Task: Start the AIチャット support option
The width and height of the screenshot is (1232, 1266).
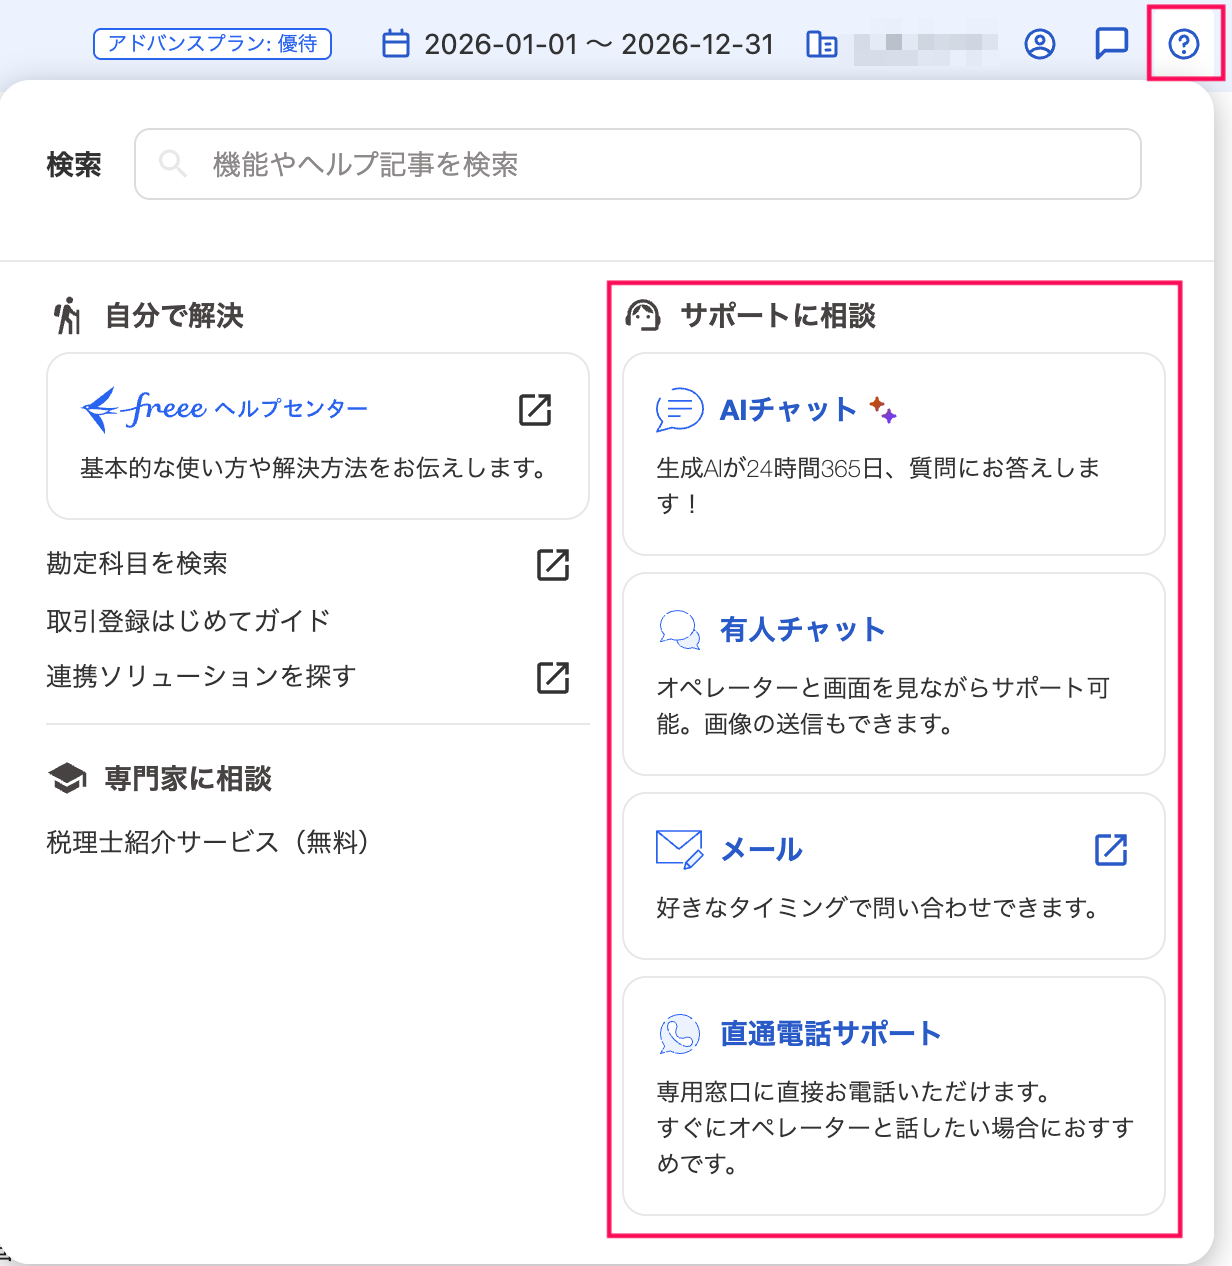Action: [x=894, y=454]
